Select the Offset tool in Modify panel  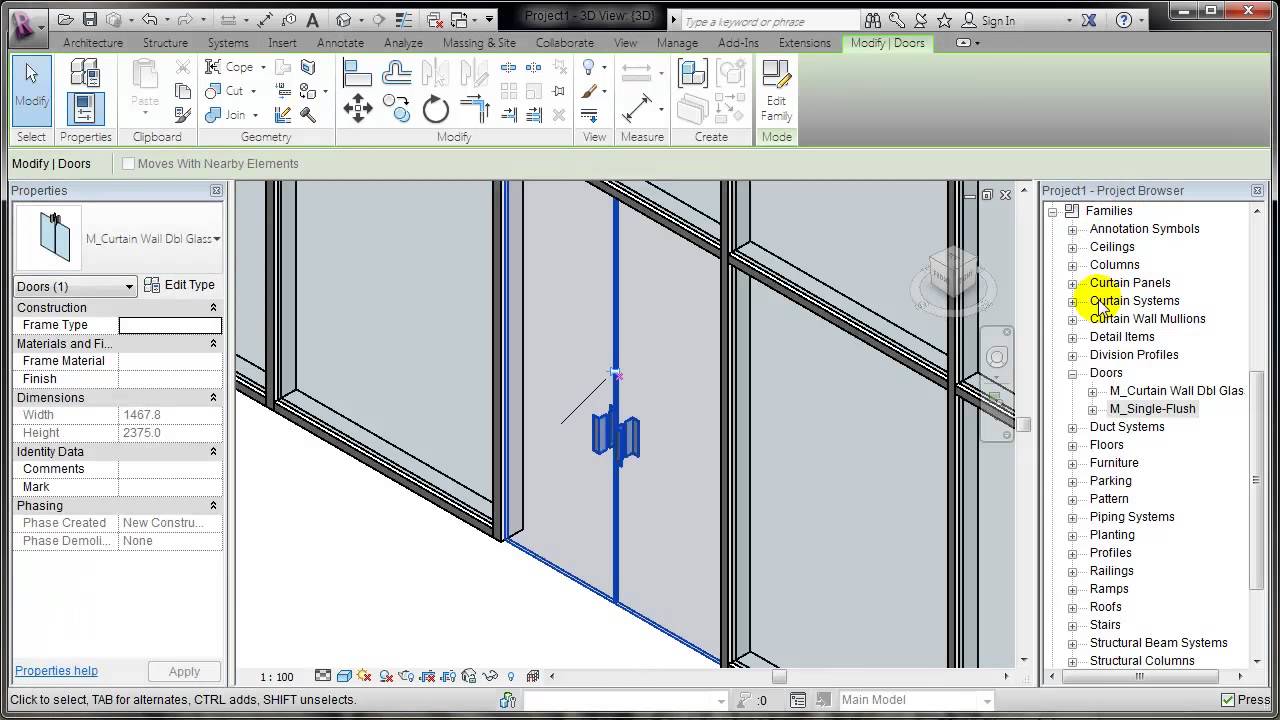(397, 72)
